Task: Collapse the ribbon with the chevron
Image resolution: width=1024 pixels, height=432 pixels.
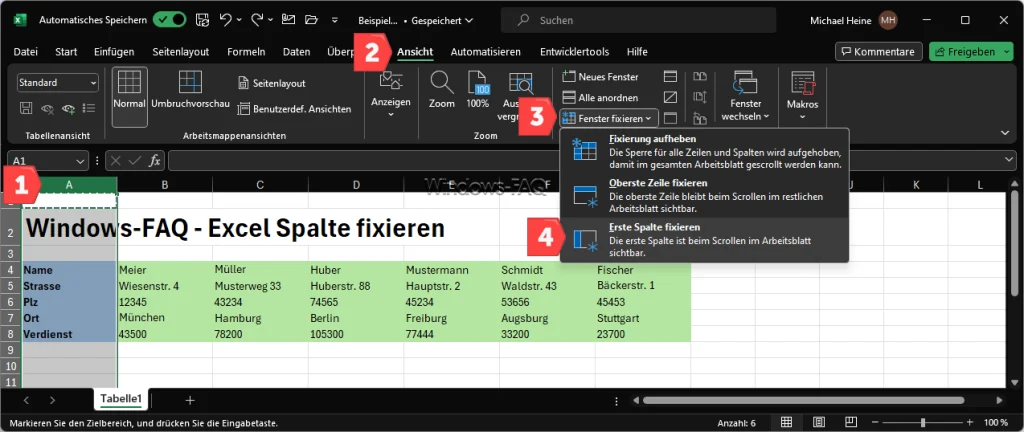Action: pyautogui.click(x=1005, y=133)
